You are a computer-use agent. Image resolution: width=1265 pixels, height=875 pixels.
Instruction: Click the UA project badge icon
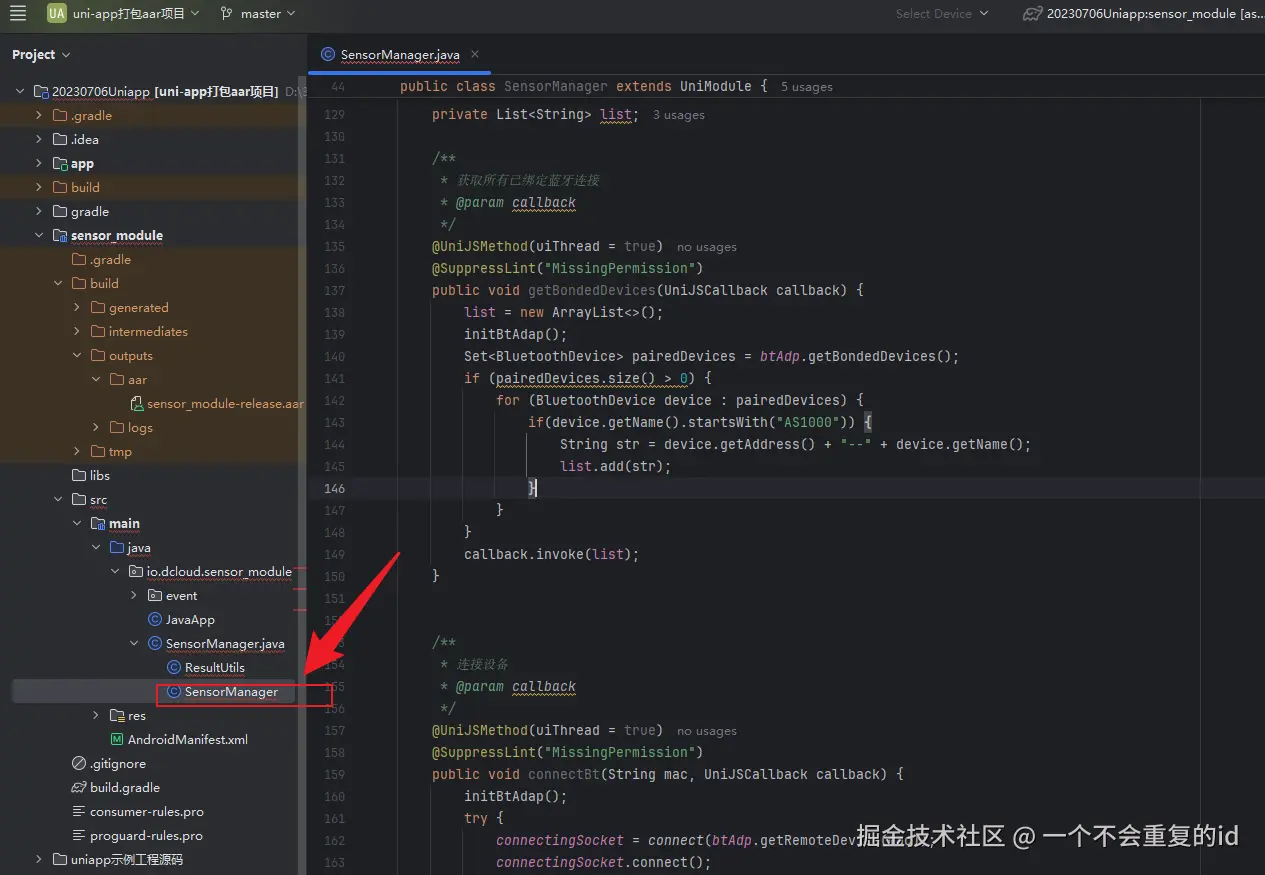[56, 13]
